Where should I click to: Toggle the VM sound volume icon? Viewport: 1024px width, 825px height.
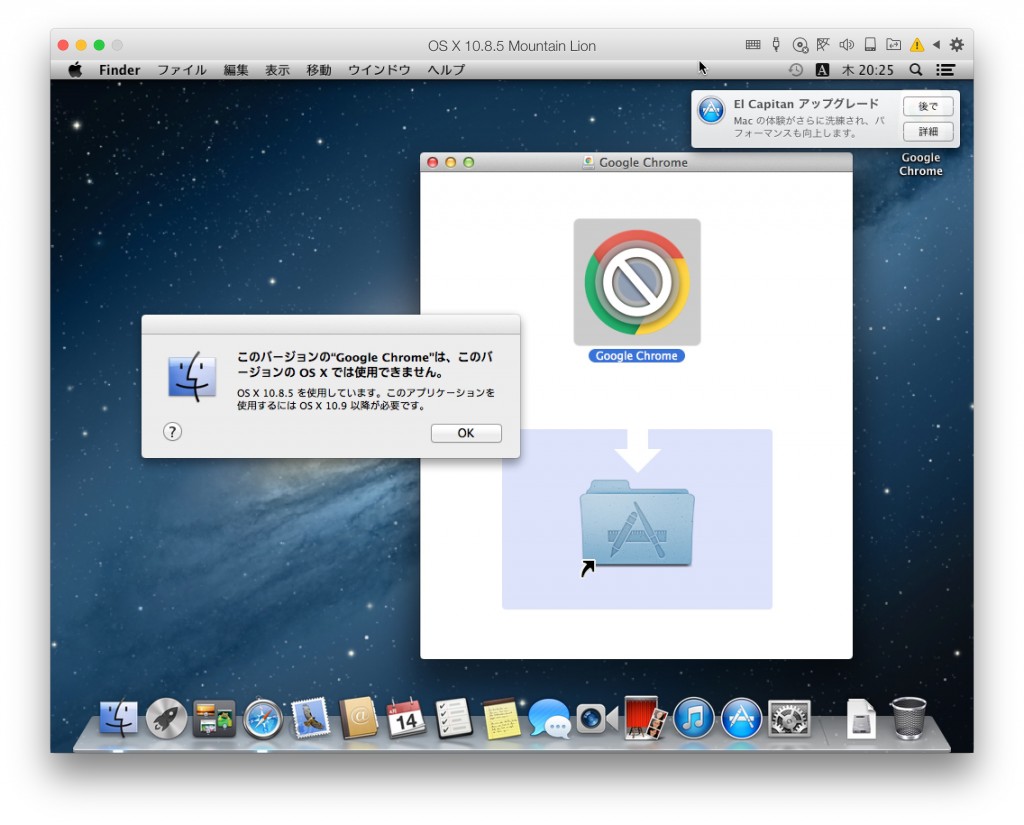846,45
